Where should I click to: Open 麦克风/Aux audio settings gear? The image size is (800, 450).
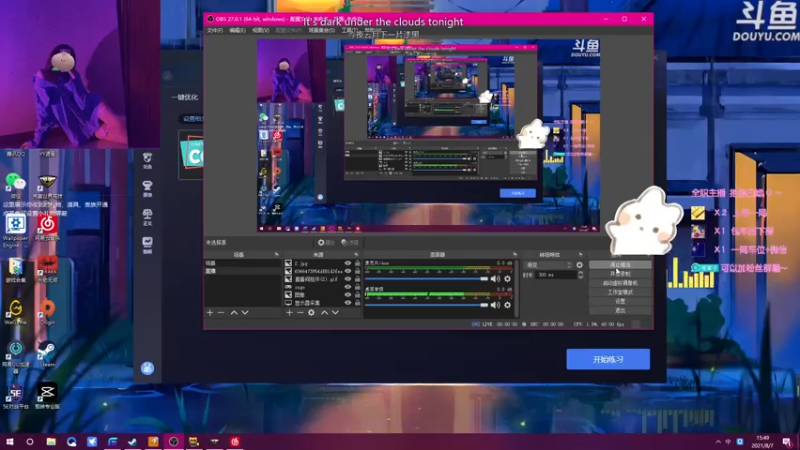click(x=507, y=279)
